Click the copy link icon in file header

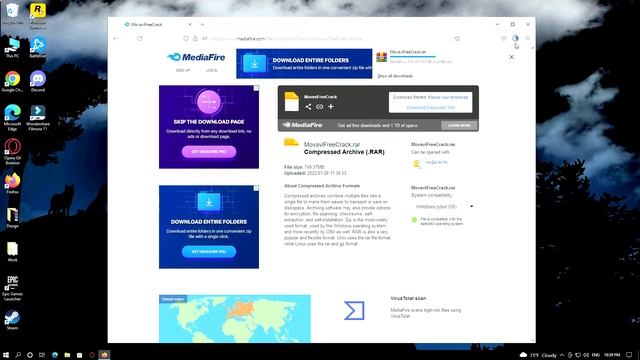tap(320, 107)
